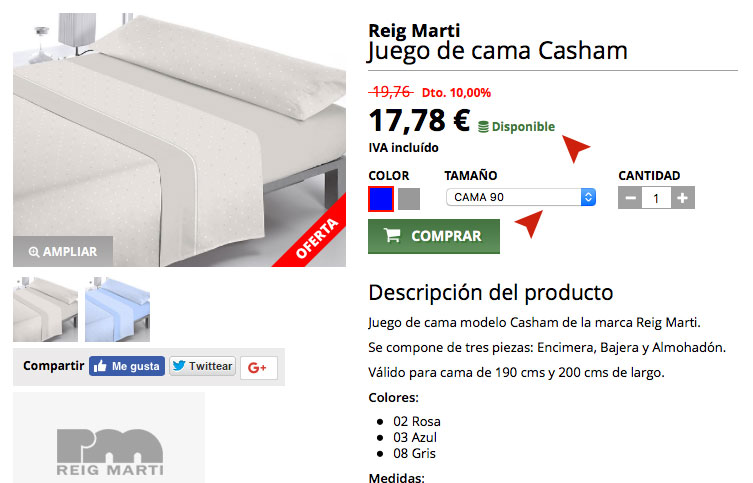Click the Facebook thumbs-up Me gusta icon

click(100, 366)
